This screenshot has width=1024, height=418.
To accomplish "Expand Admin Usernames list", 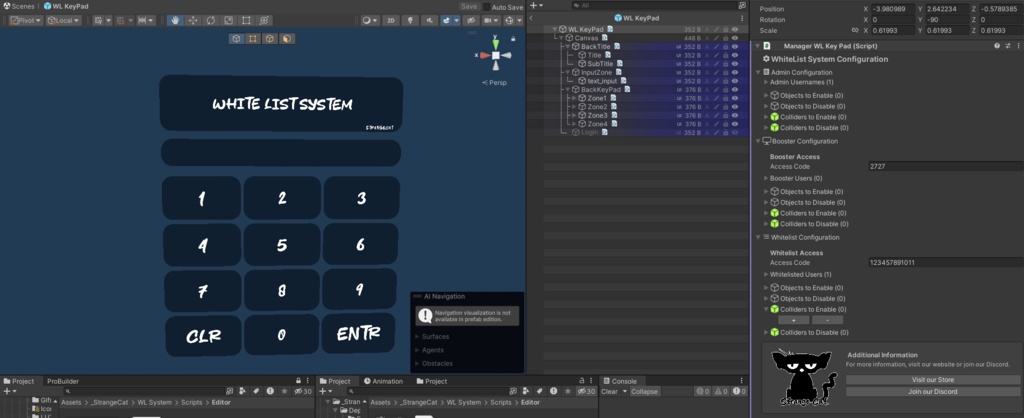I will 766,82.
